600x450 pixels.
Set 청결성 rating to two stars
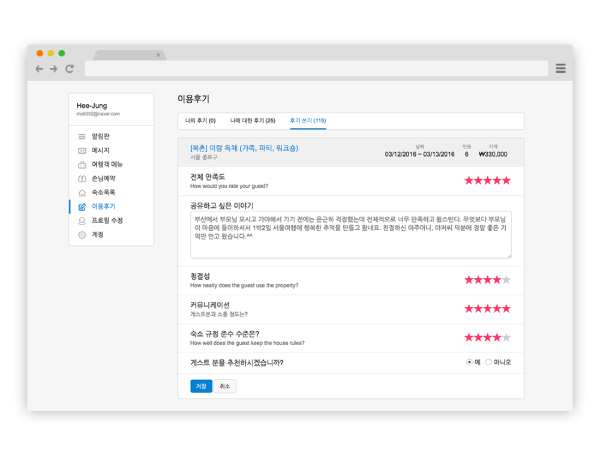[x=478, y=280]
